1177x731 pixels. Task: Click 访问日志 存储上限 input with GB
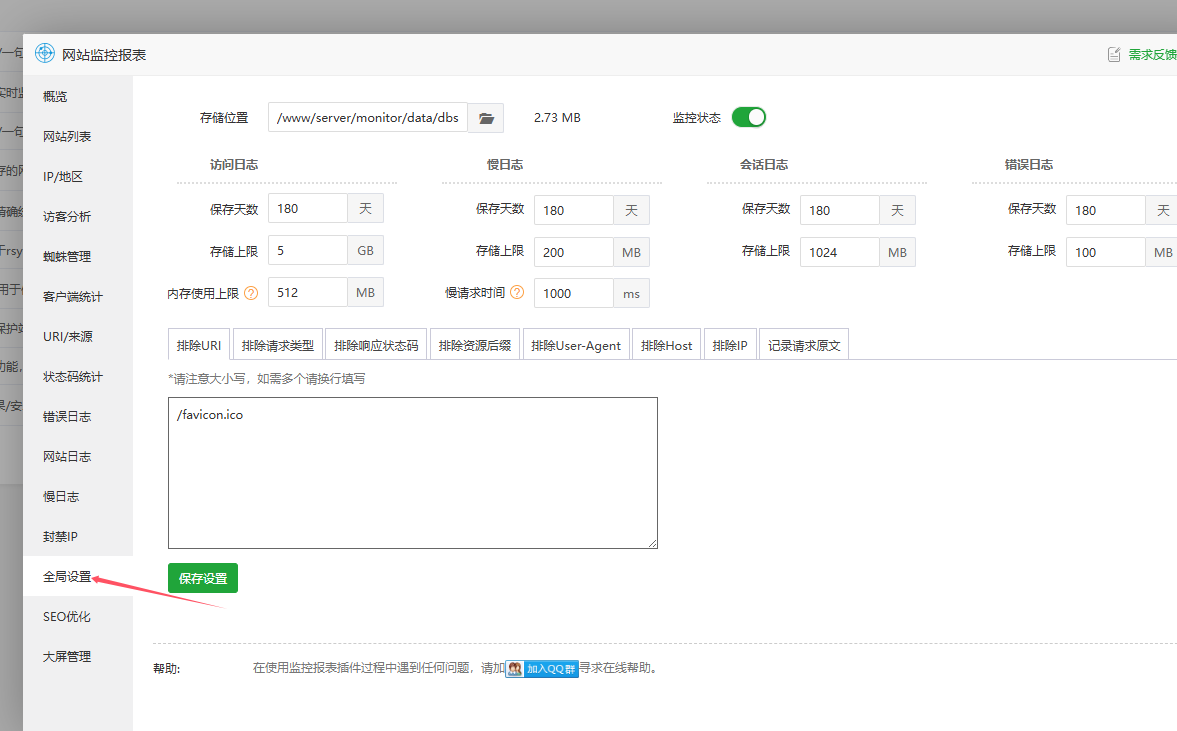point(308,250)
